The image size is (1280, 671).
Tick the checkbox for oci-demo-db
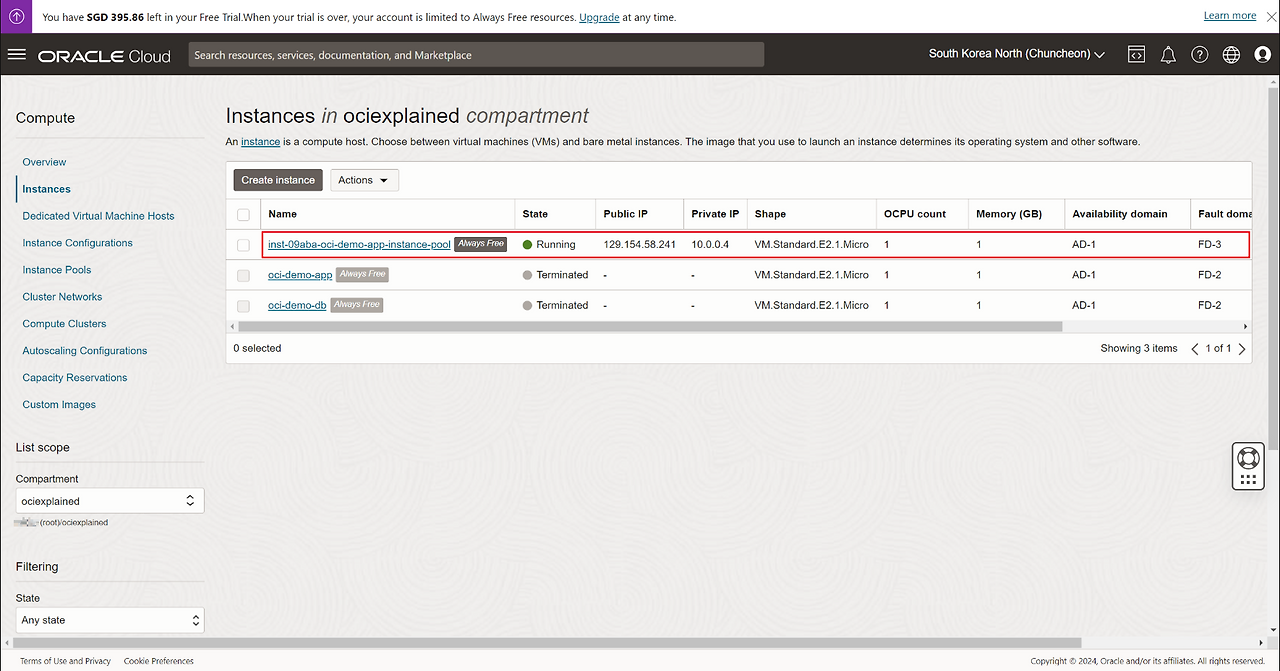tap(243, 306)
